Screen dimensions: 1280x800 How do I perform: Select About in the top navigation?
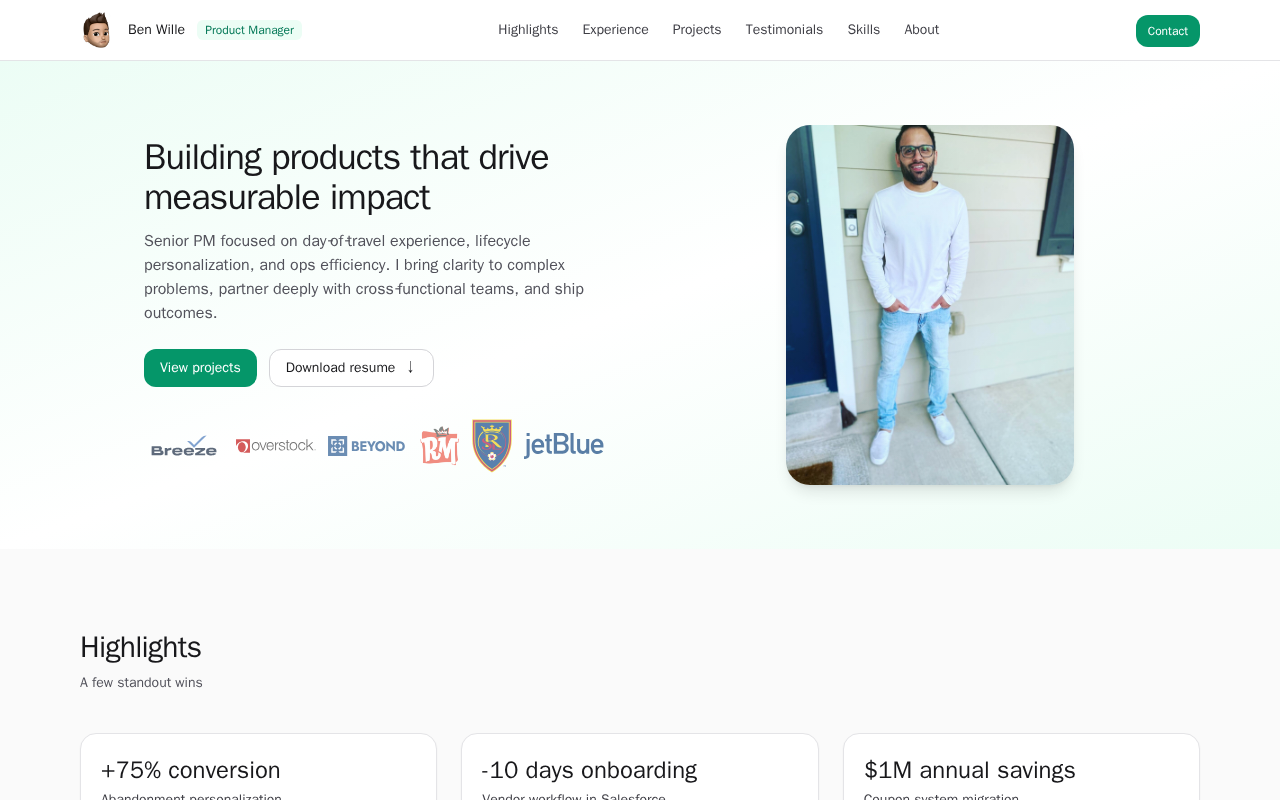[x=921, y=30]
